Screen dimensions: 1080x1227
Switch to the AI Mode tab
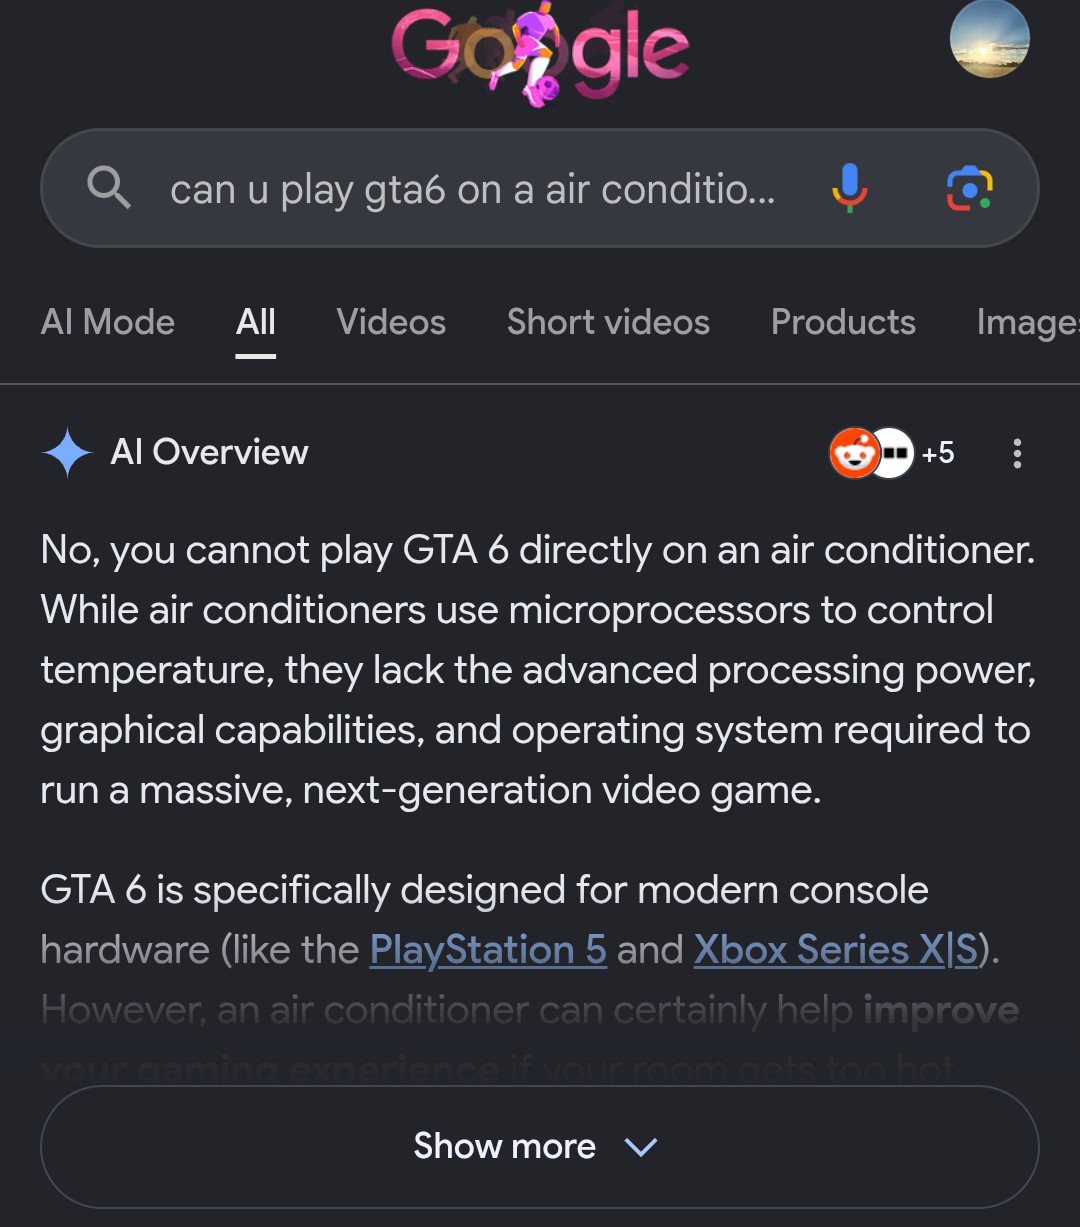click(108, 322)
